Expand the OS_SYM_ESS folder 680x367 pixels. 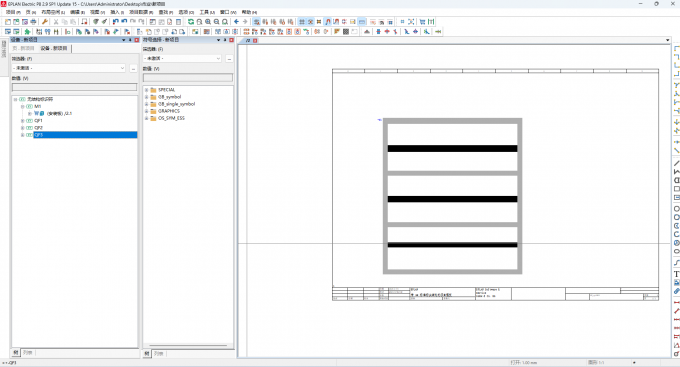tap(146, 118)
